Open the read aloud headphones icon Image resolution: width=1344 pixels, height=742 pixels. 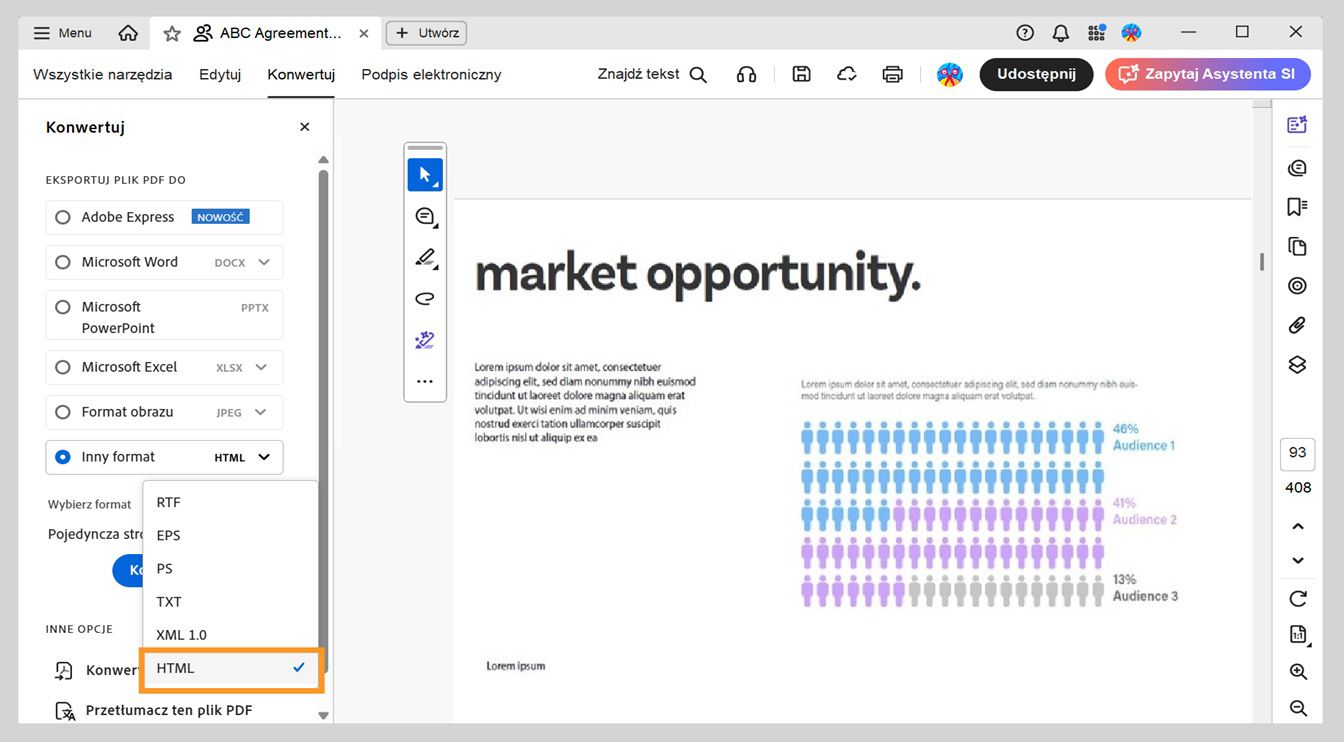click(746, 75)
